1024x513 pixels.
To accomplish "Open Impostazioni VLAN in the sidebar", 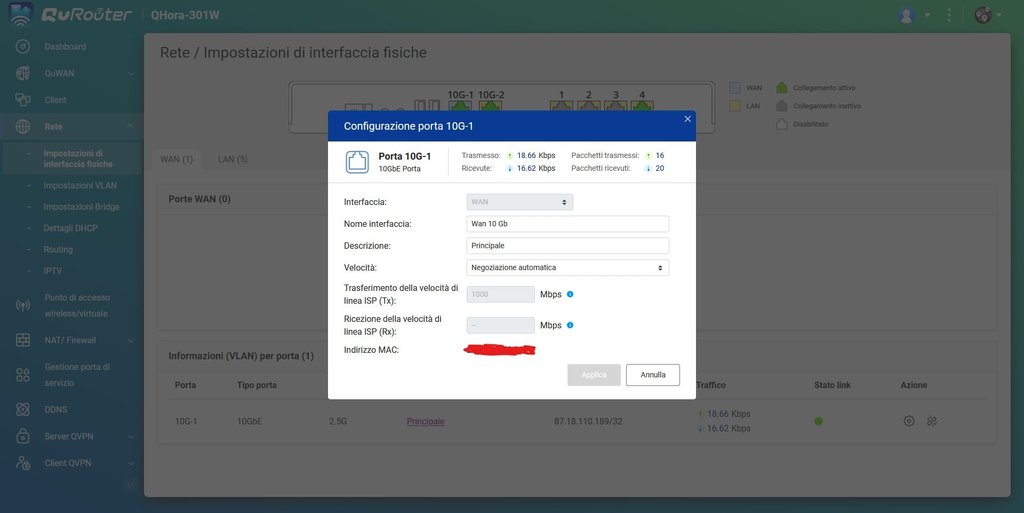I will click(x=79, y=186).
